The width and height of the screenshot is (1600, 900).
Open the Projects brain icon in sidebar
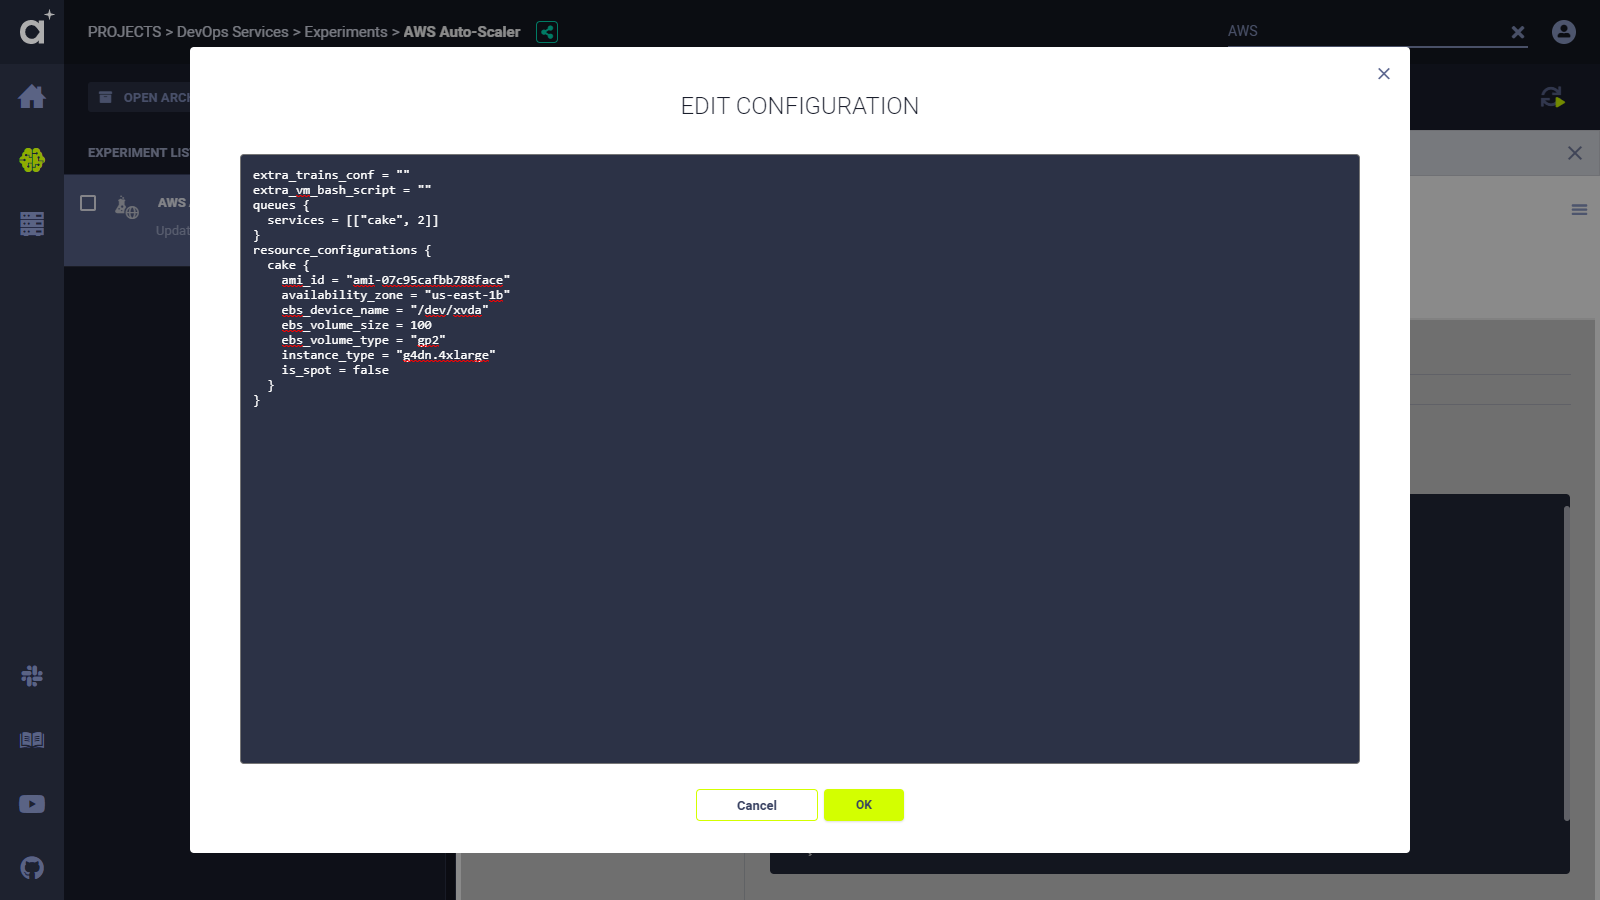click(32, 160)
